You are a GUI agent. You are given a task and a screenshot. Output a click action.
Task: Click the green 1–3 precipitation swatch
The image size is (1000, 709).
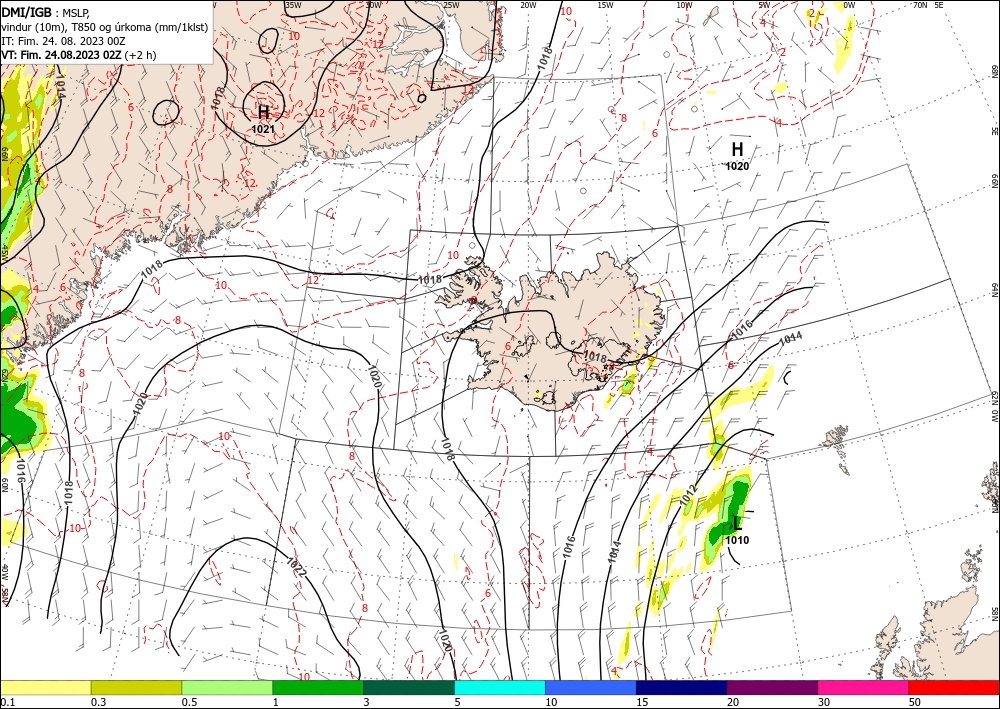pyautogui.click(x=318, y=688)
